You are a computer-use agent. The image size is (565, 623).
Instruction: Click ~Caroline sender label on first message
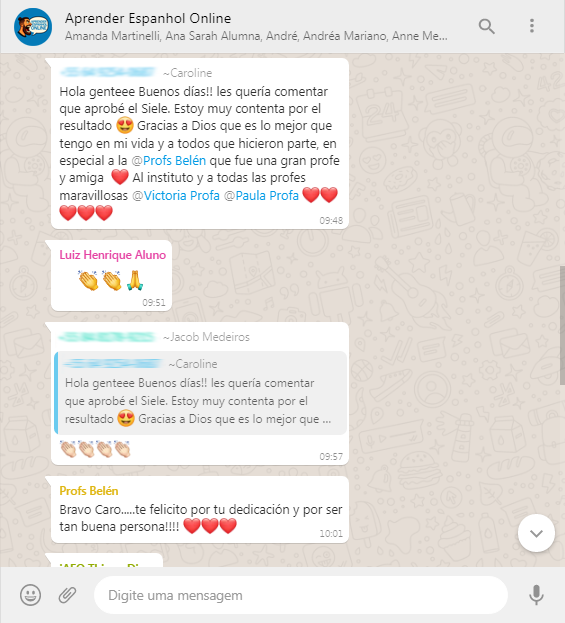click(x=187, y=73)
